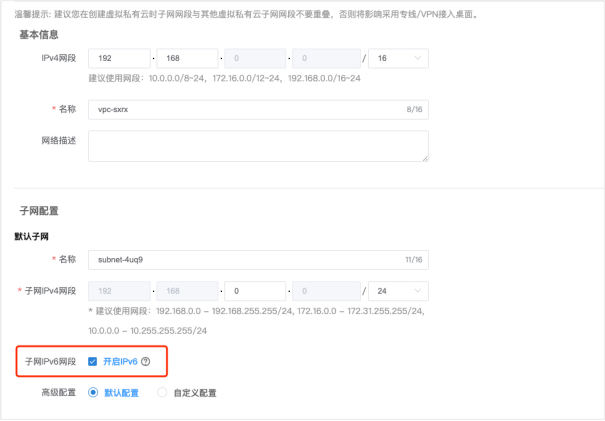Click the resize handle of the 网络描述 box
This screenshot has height=421, width=605.
pos(425,158)
